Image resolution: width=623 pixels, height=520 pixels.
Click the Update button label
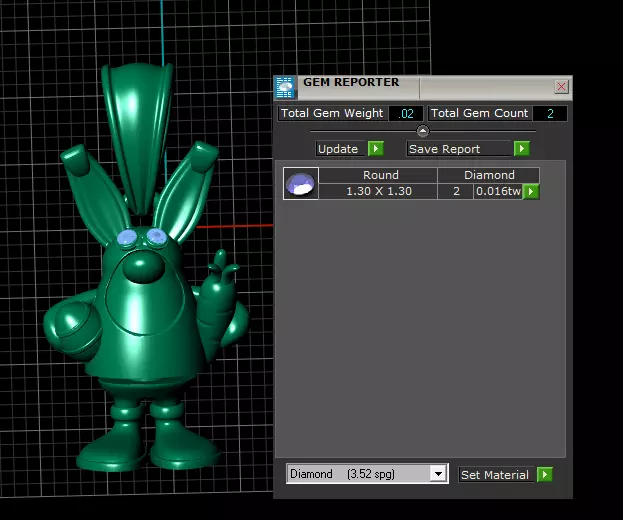[x=338, y=149]
